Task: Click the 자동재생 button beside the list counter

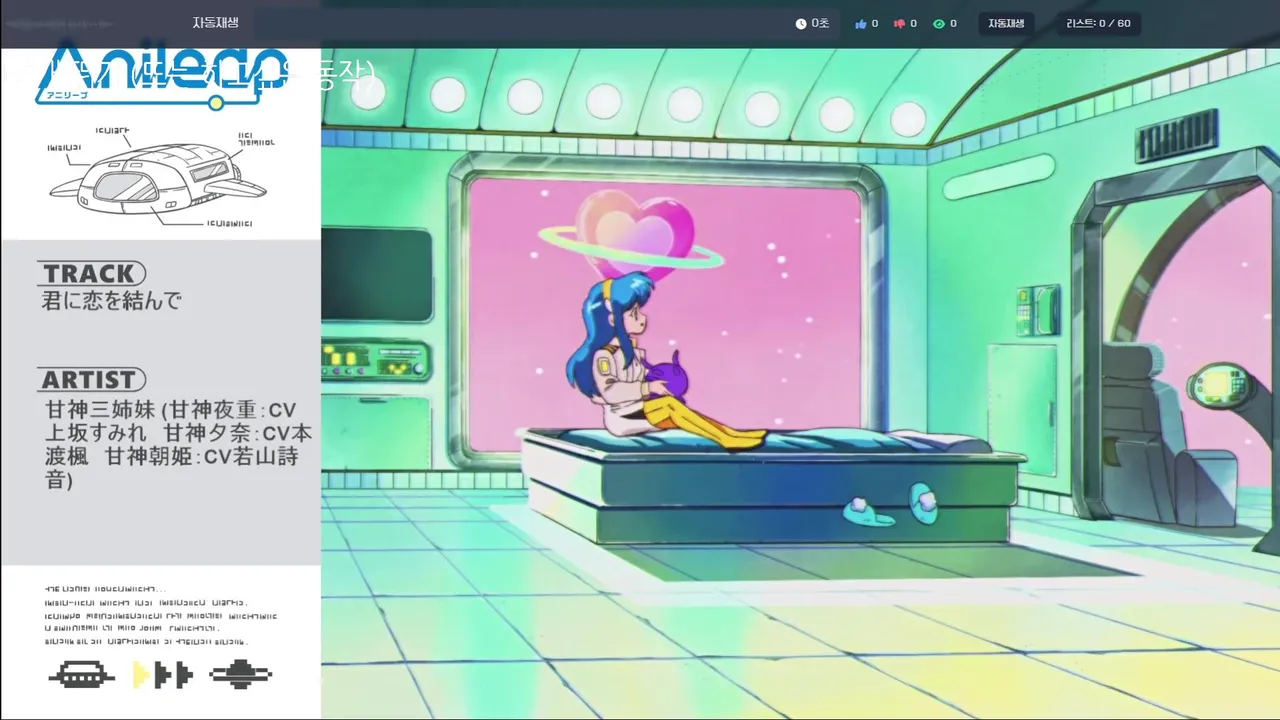Action: (x=1006, y=23)
